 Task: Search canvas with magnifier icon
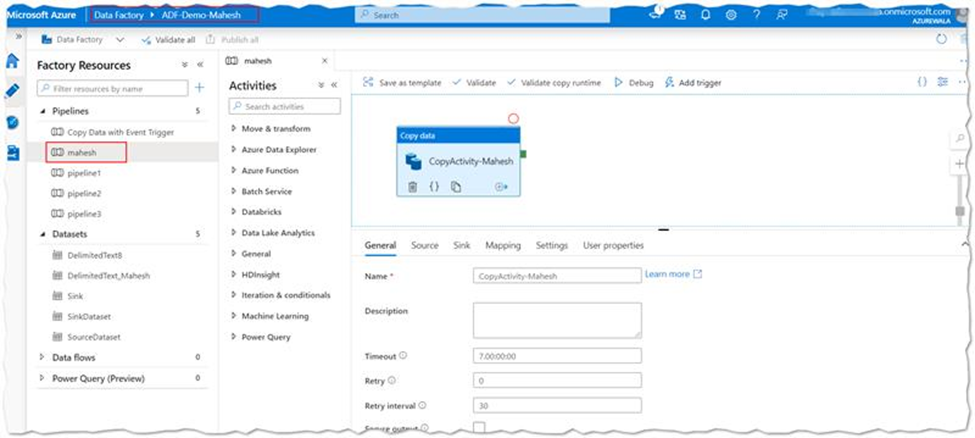pyautogui.click(x=960, y=139)
